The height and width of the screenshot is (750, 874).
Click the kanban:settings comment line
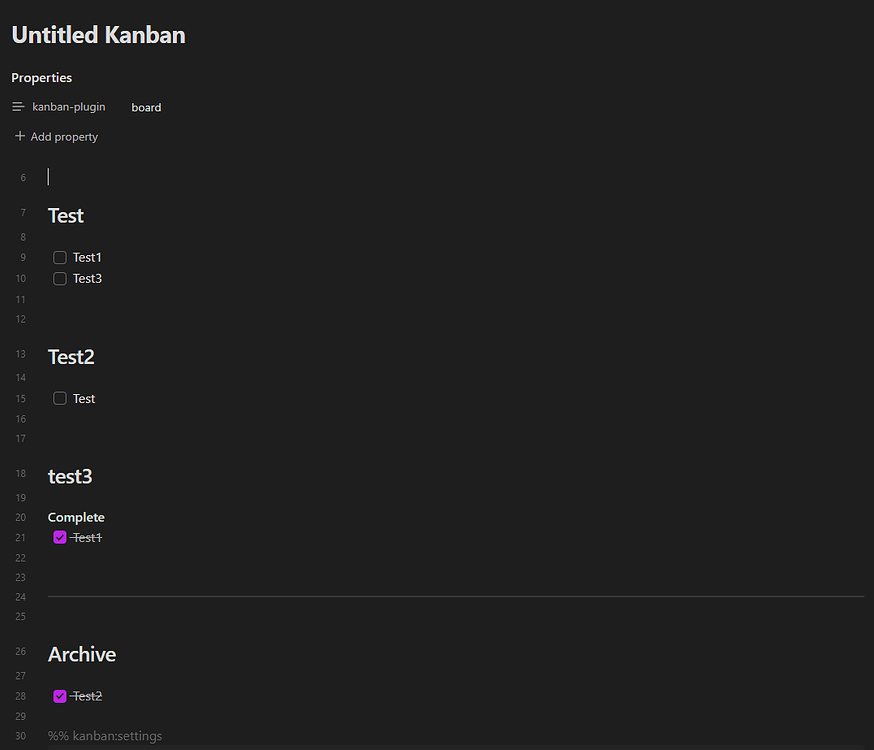[105, 735]
